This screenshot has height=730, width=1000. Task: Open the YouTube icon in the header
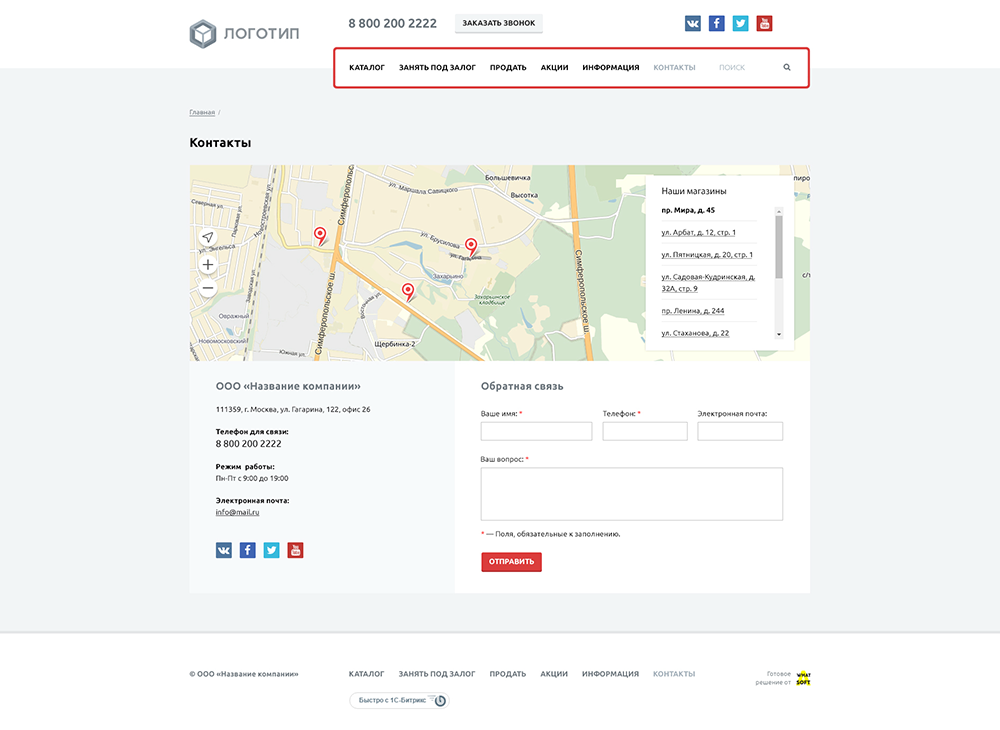tap(764, 24)
